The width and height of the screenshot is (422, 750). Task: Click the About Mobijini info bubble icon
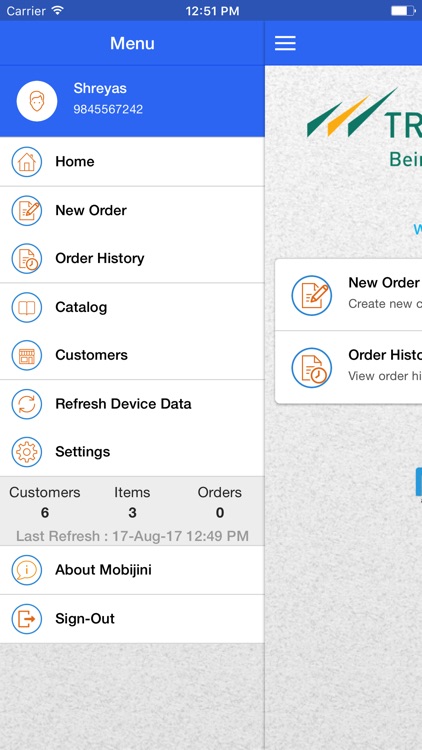[x=27, y=570]
